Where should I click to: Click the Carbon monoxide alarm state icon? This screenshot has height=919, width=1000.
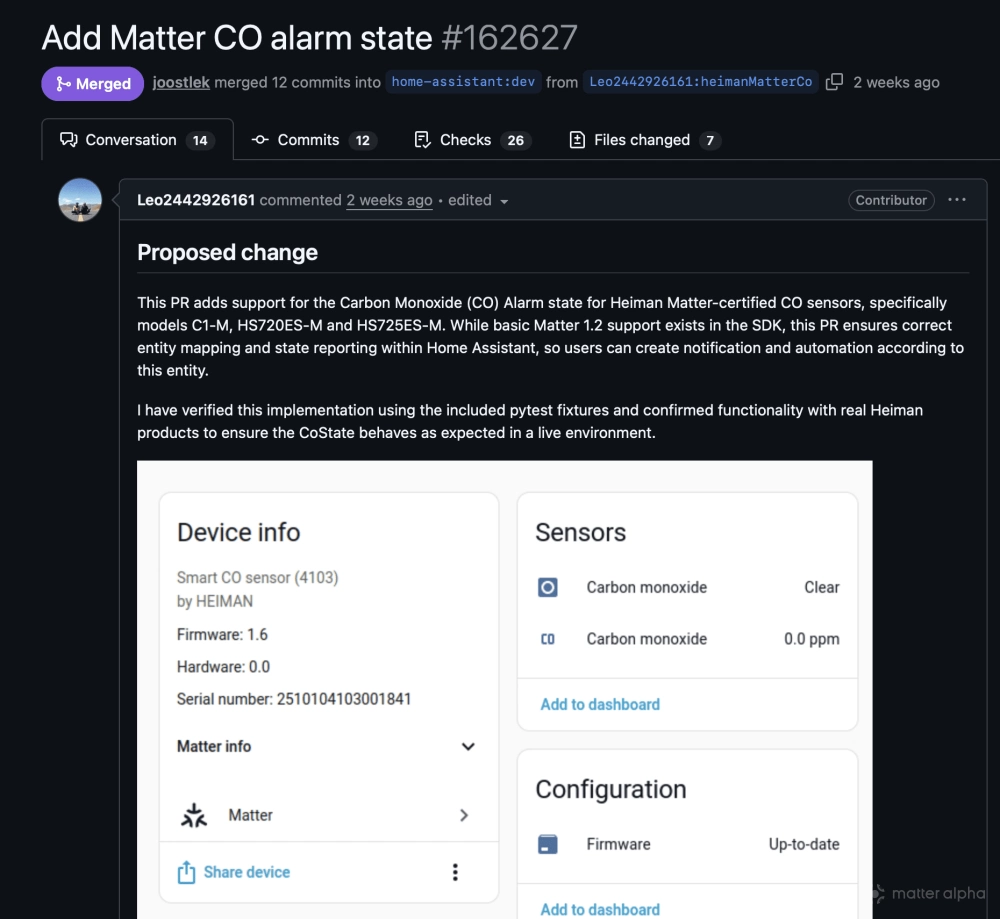[x=548, y=587]
